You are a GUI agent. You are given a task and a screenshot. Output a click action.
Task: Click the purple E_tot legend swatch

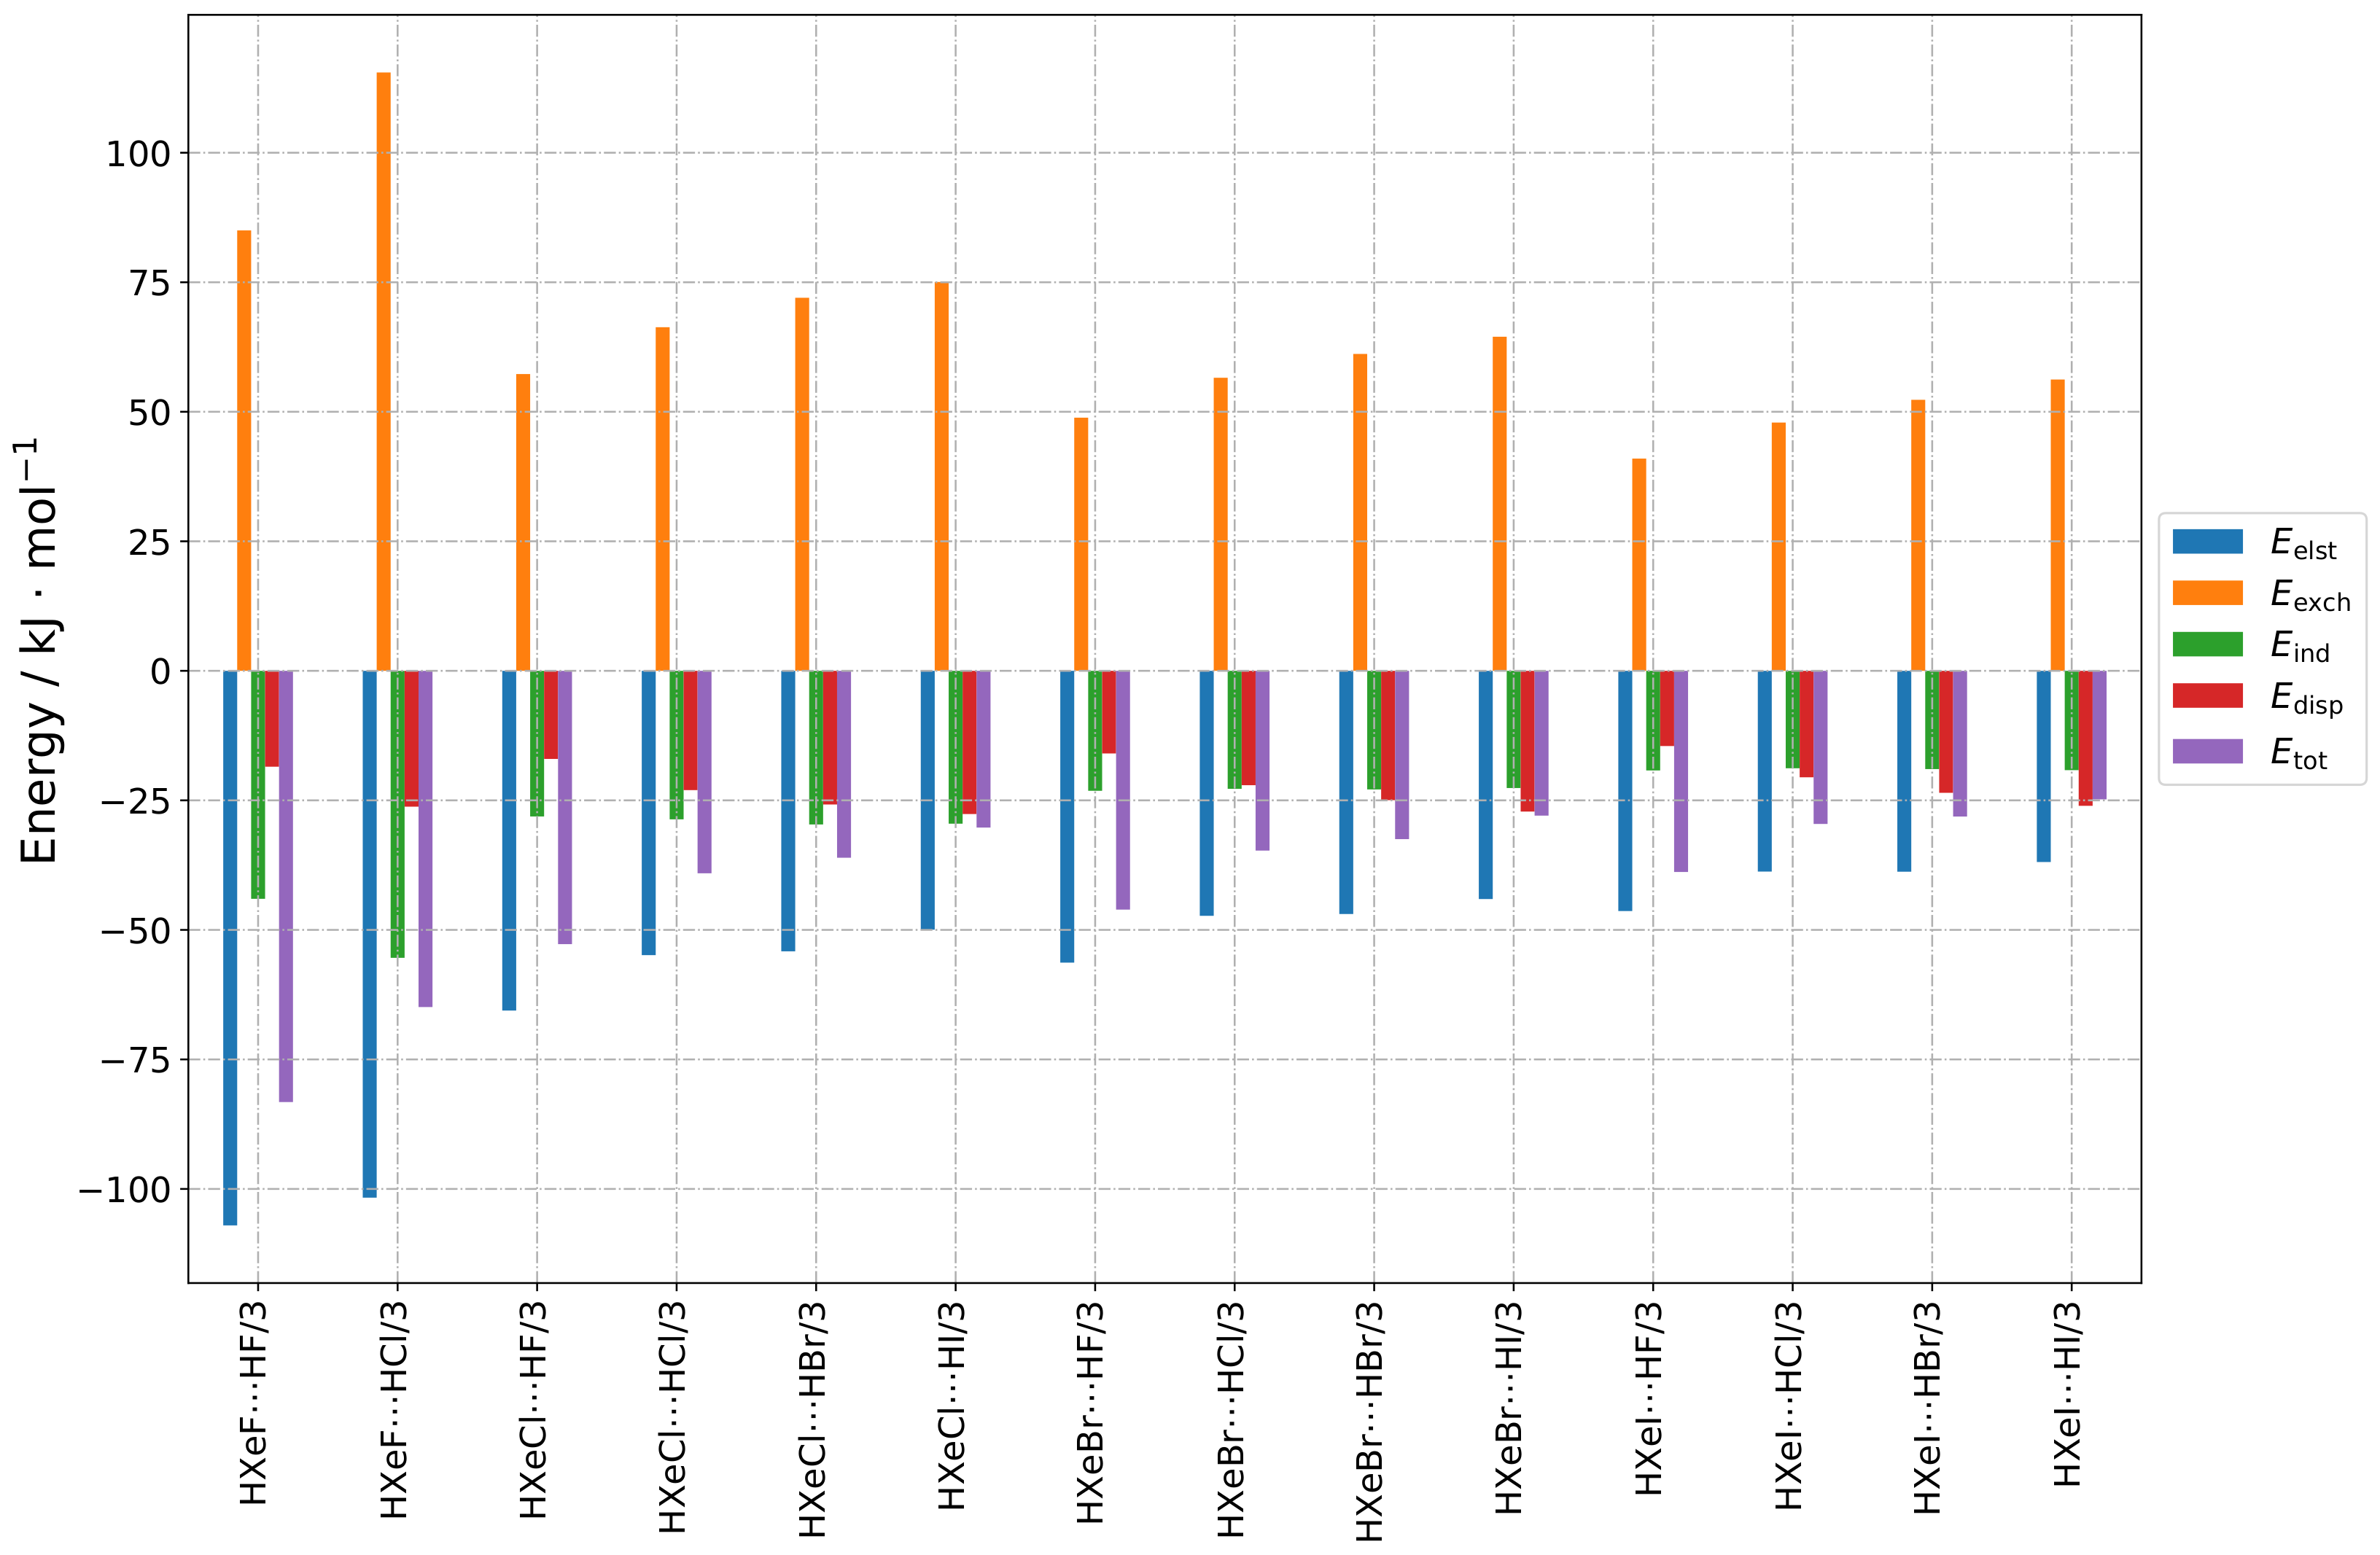pyautogui.click(x=2207, y=751)
